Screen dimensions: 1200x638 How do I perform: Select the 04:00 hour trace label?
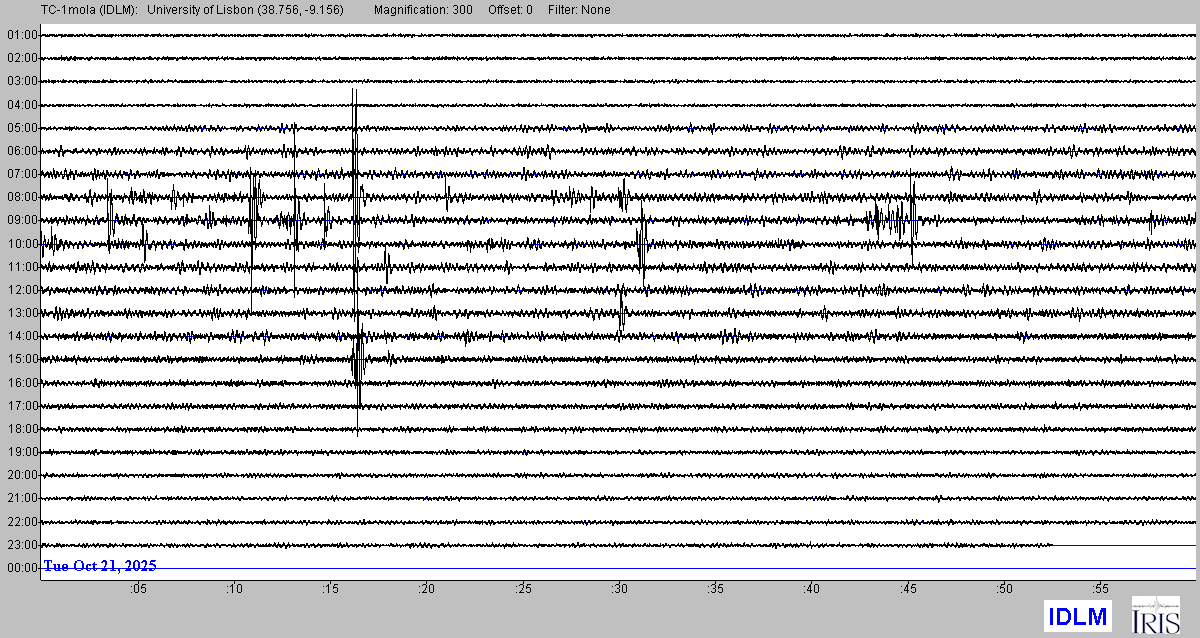click(x=21, y=104)
